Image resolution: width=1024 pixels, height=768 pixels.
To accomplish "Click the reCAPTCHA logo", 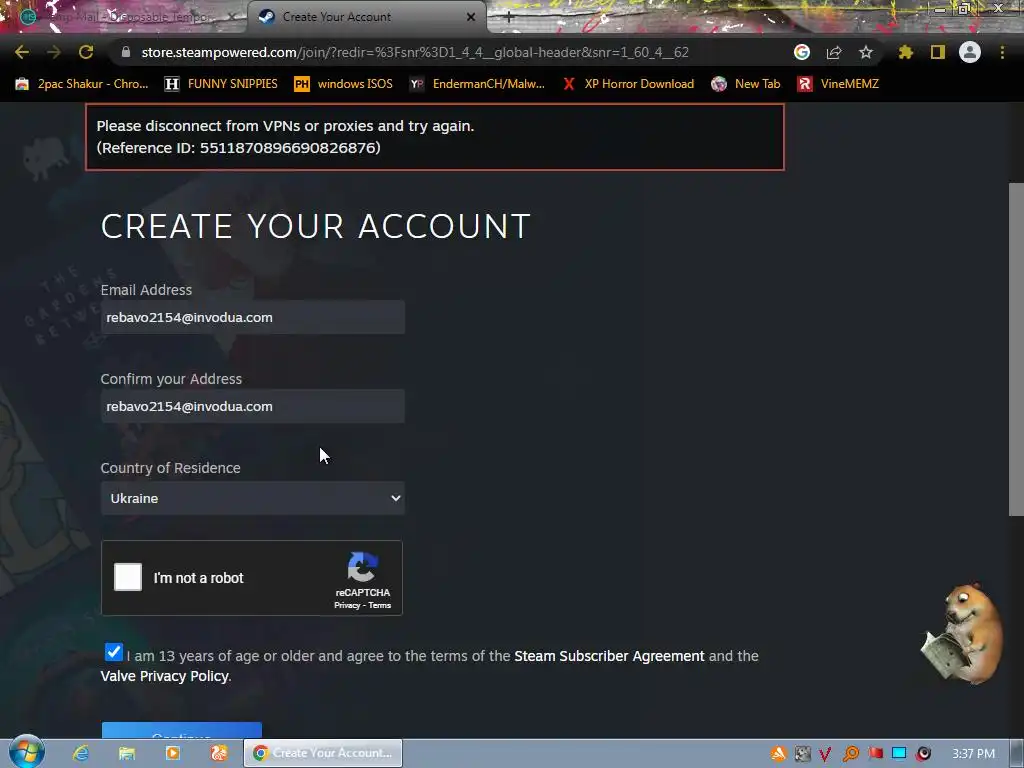I will (362, 566).
